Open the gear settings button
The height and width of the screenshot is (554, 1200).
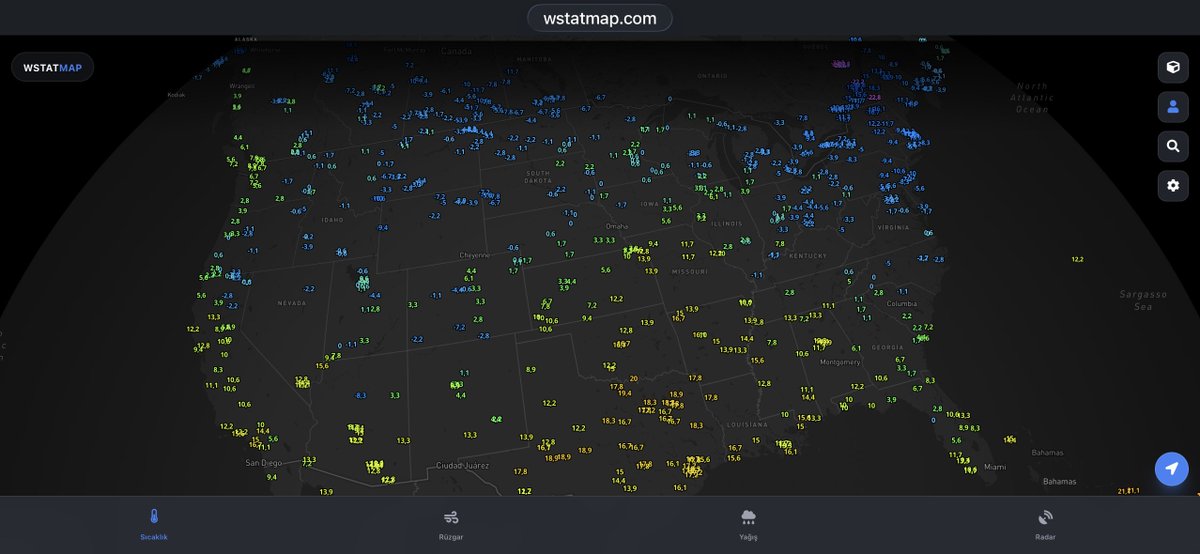point(1173,185)
